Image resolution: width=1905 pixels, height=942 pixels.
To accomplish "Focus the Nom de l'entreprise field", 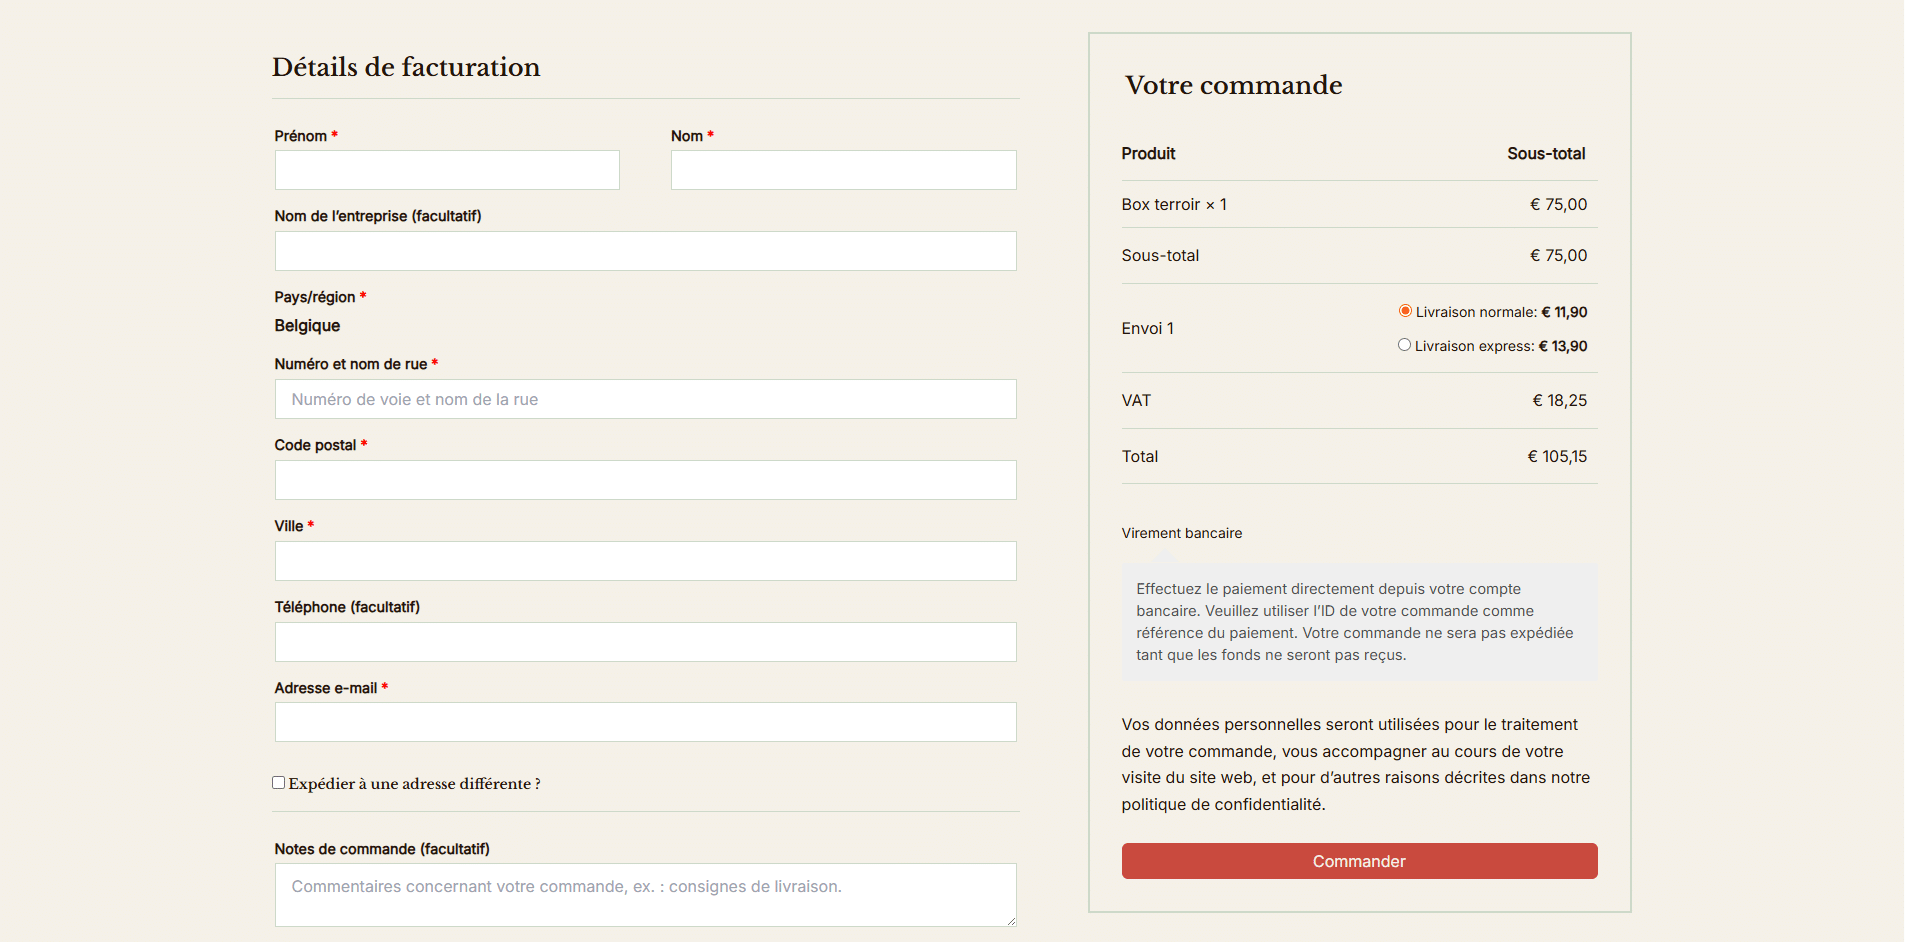I will tap(645, 251).
